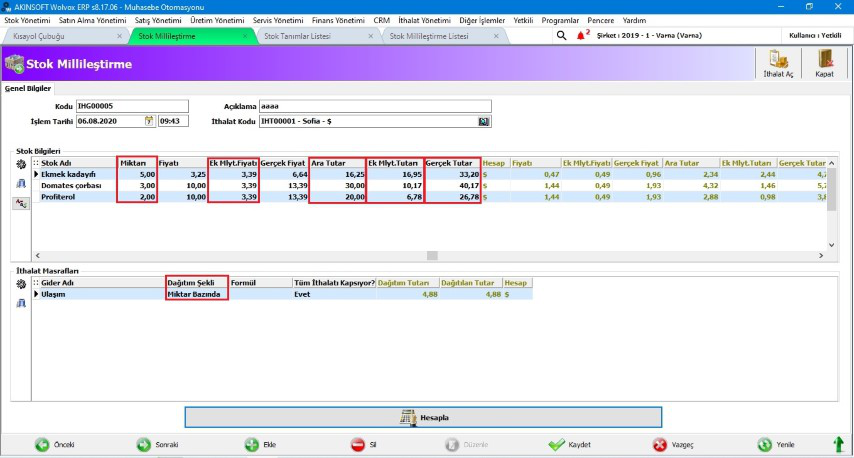Click the Stok Bilgileri binoculars search icon
Image resolution: width=854 pixels, height=458 pixels.
click(21, 184)
